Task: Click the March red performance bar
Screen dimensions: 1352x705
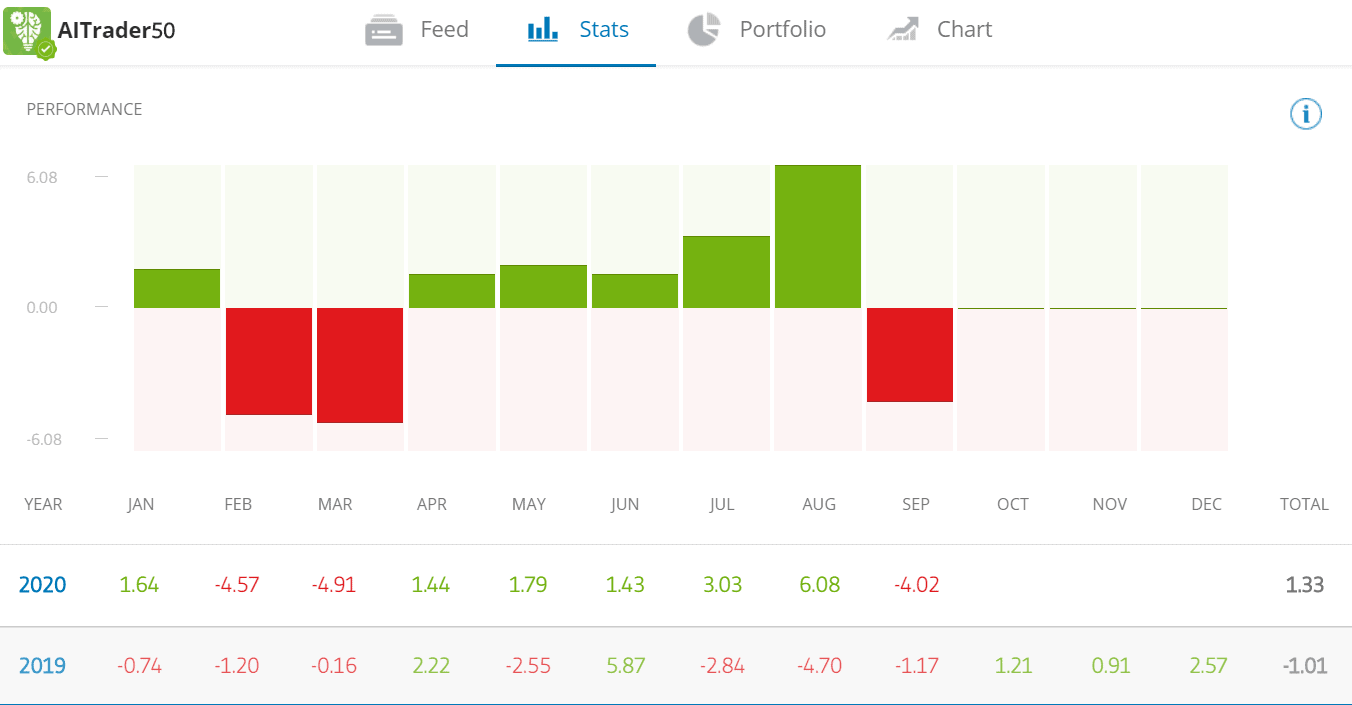Action: 360,365
